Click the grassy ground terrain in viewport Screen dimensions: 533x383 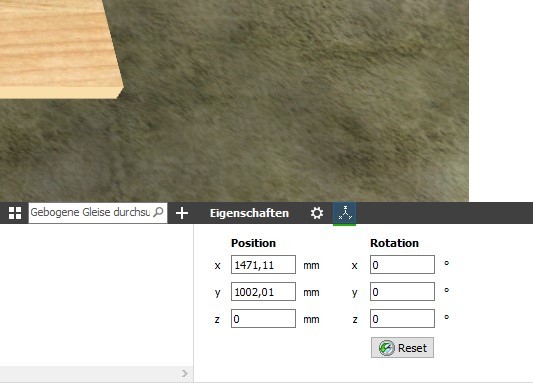(289, 119)
